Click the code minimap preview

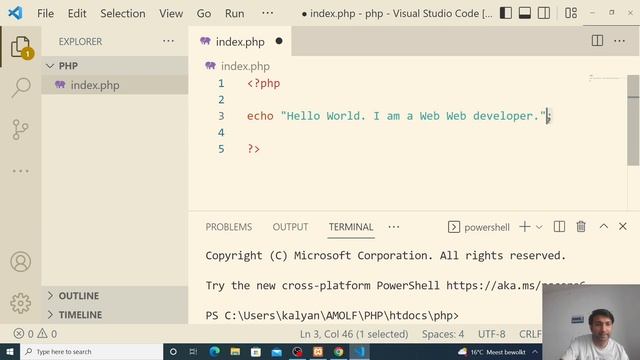click(x=605, y=78)
